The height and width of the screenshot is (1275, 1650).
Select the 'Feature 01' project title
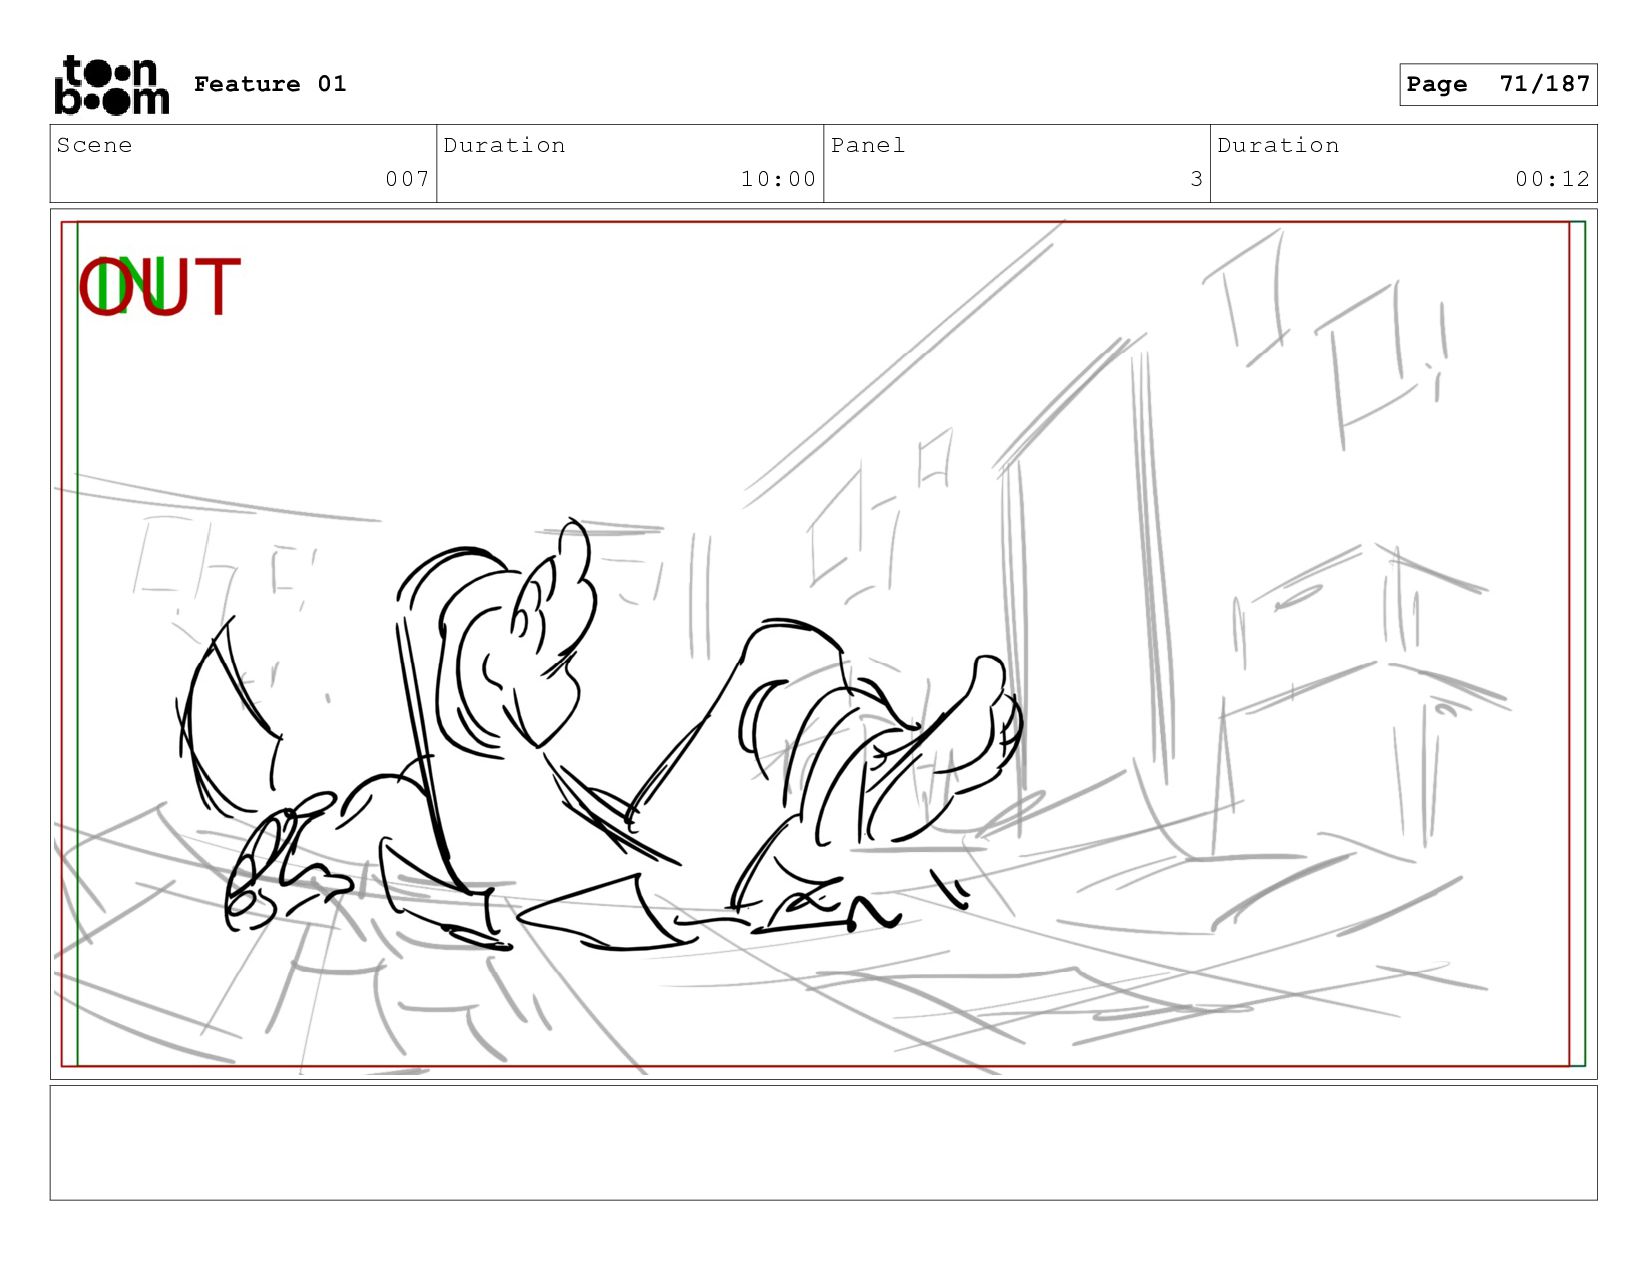270,84
